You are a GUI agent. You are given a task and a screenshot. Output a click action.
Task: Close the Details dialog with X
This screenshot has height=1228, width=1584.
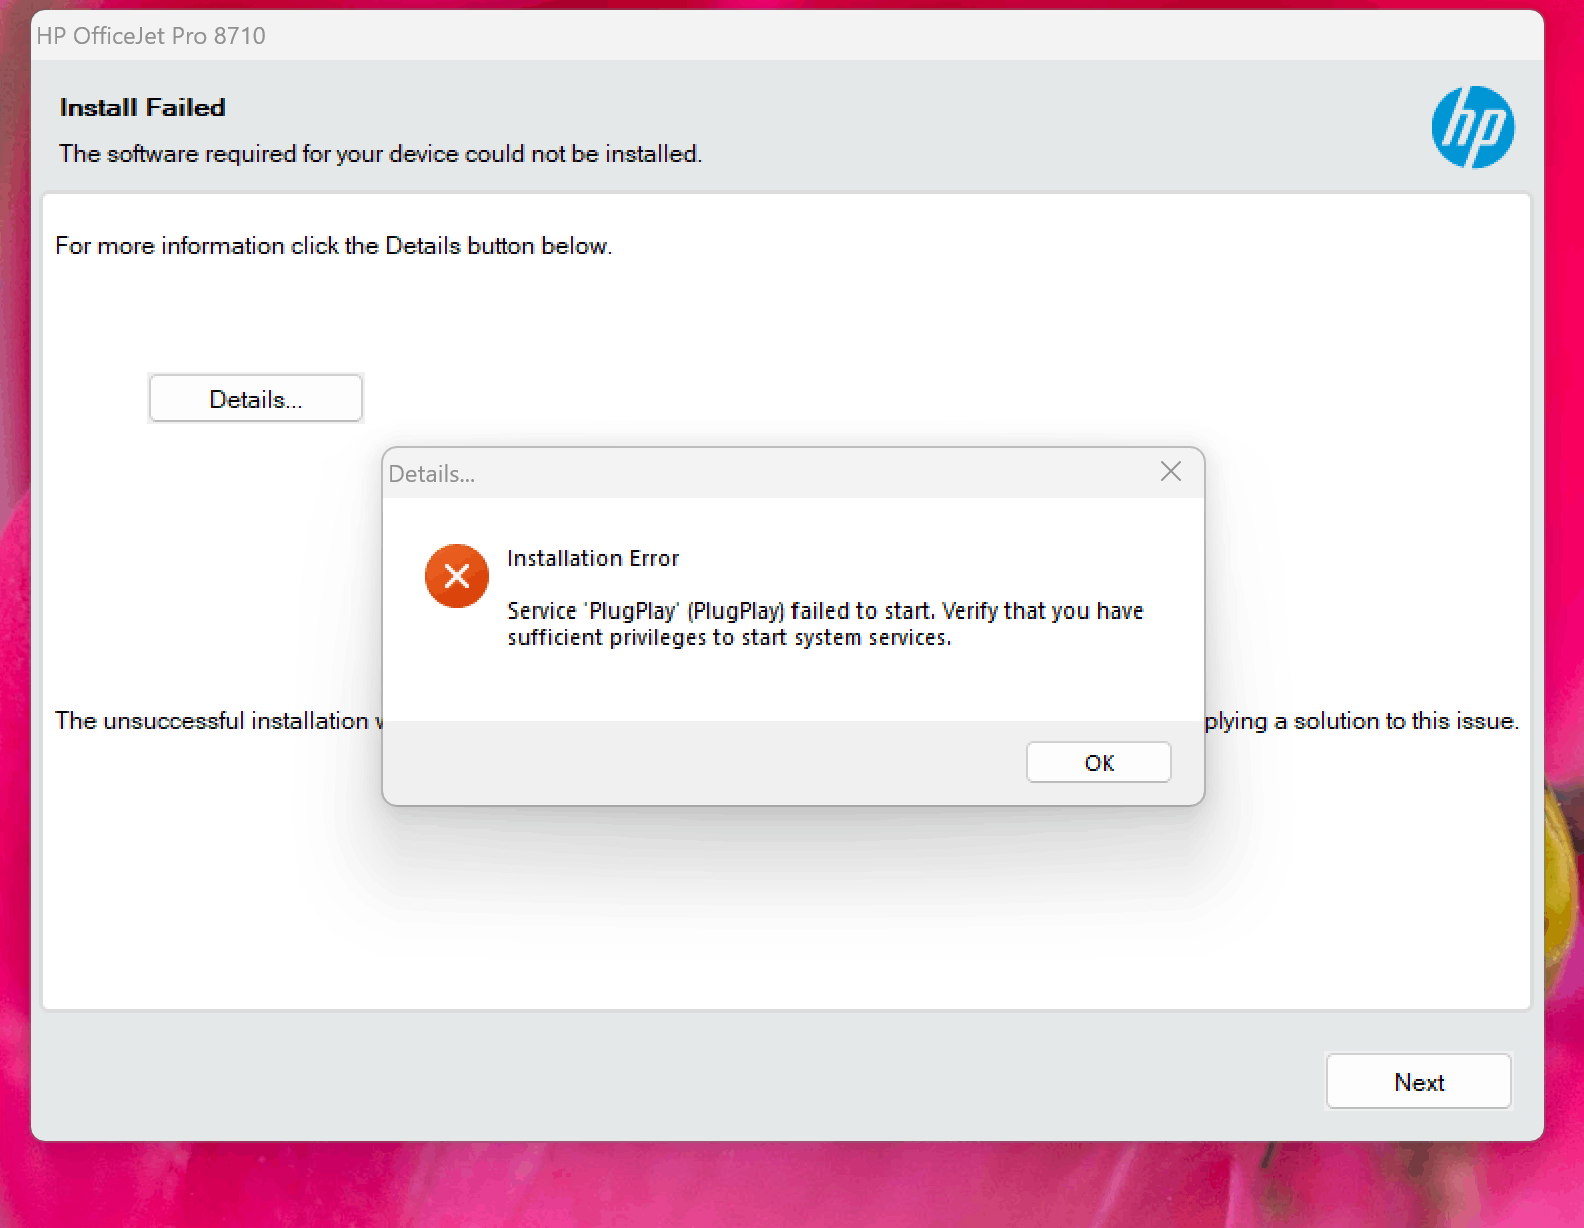(x=1171, y=471)
